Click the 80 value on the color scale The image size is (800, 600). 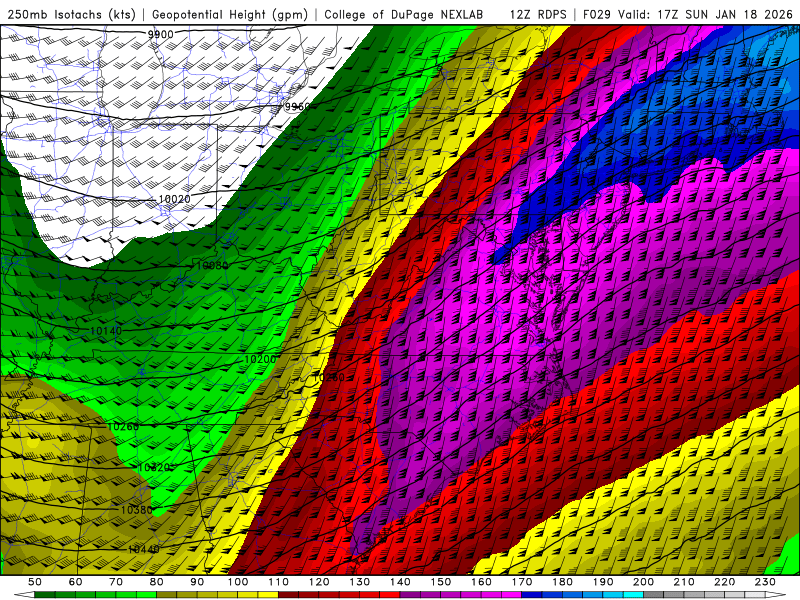point(157,582)
